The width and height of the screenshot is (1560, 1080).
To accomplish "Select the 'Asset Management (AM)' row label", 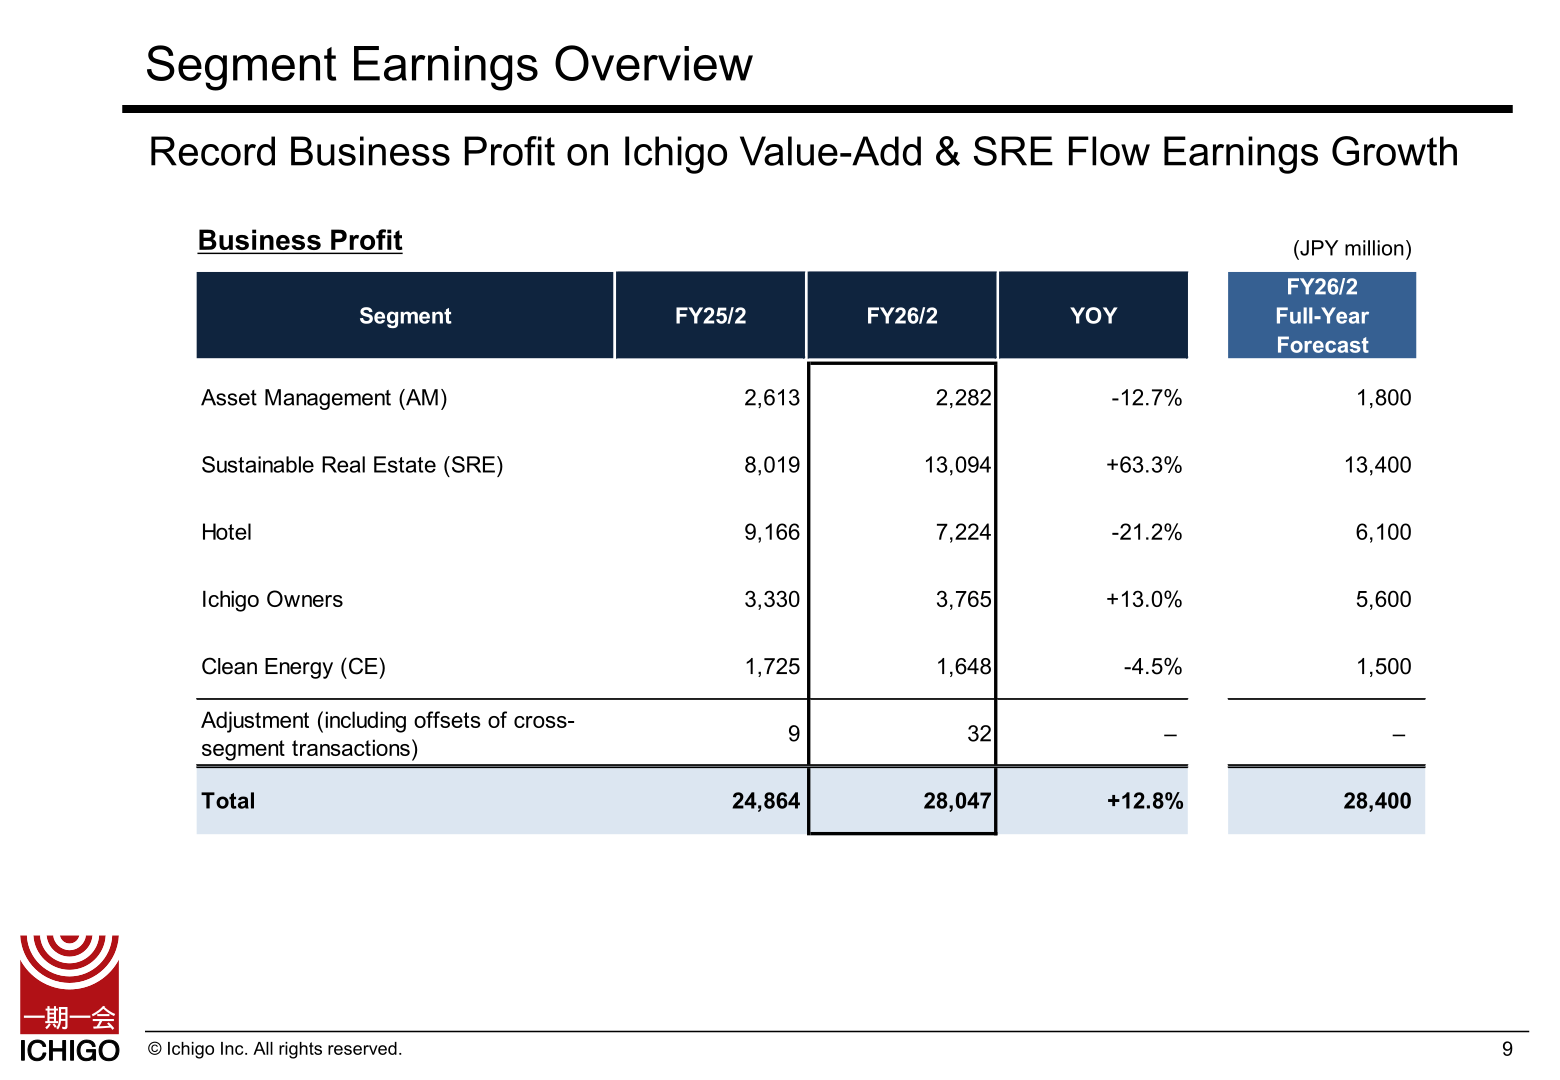I will [x=324, y=398].
